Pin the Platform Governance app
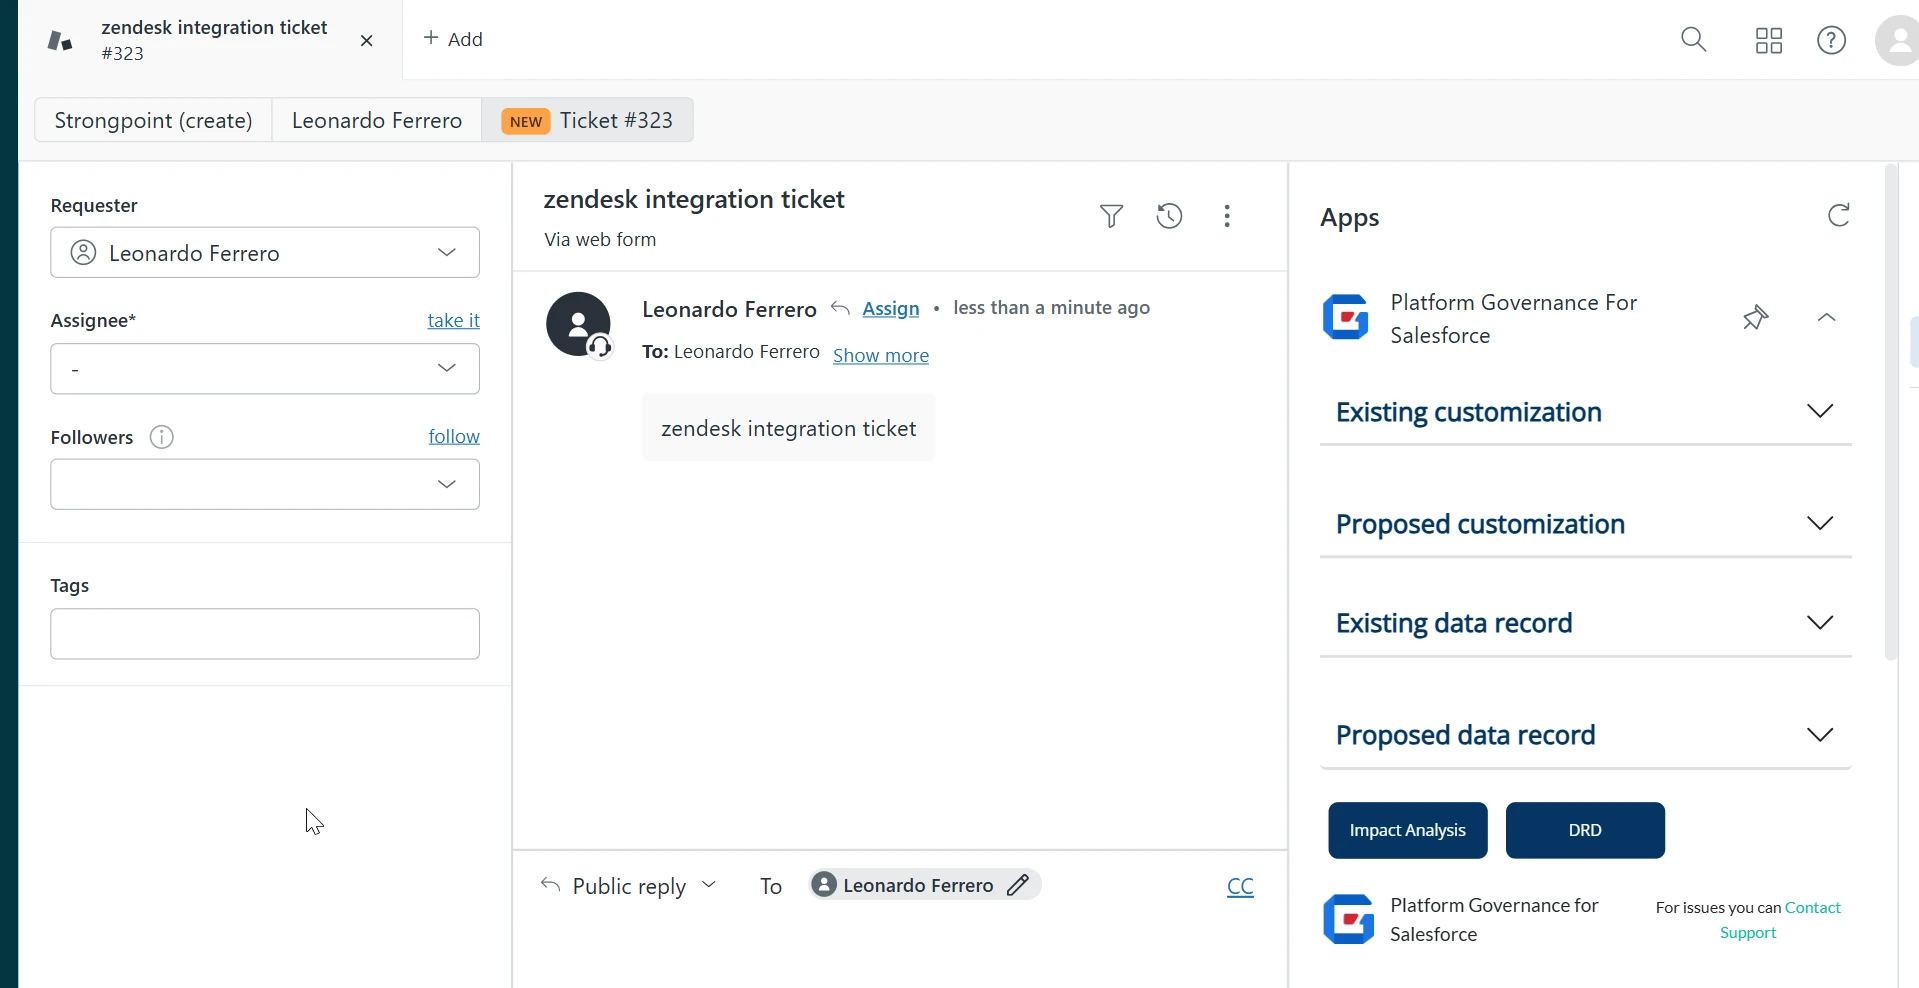 [1755, 318]
